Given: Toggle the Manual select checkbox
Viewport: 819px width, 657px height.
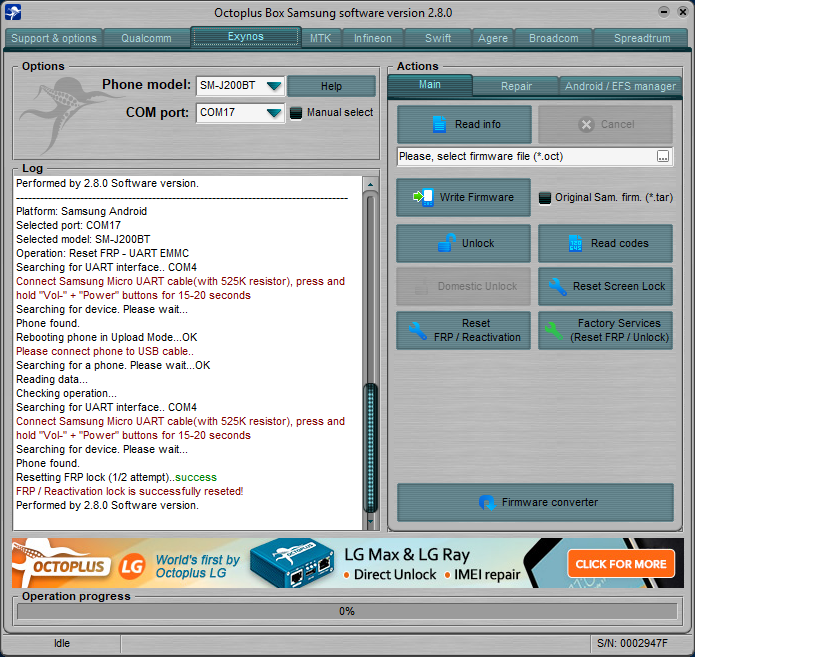Looking at the screenshot, I should 296,113.
